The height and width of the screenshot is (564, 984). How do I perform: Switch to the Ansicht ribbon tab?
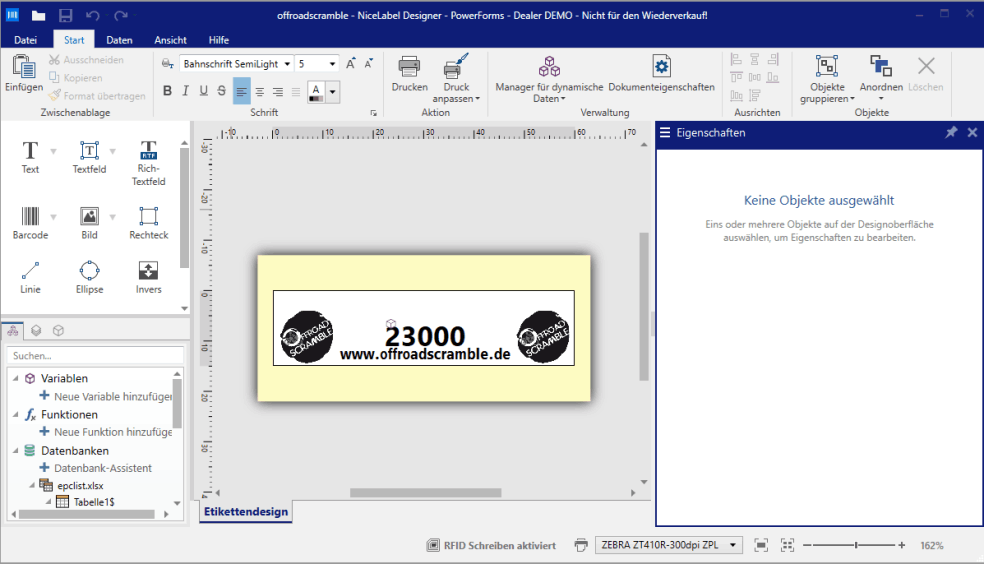coord(171,40)
